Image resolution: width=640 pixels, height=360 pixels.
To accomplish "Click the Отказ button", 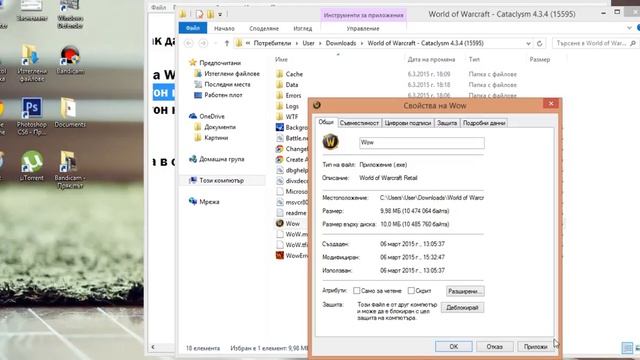I will [494, 347].
